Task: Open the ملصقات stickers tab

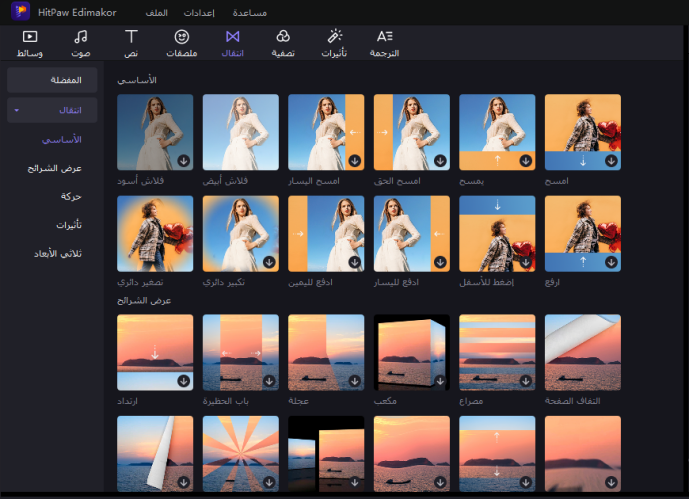Action: [x=181, y=43]
